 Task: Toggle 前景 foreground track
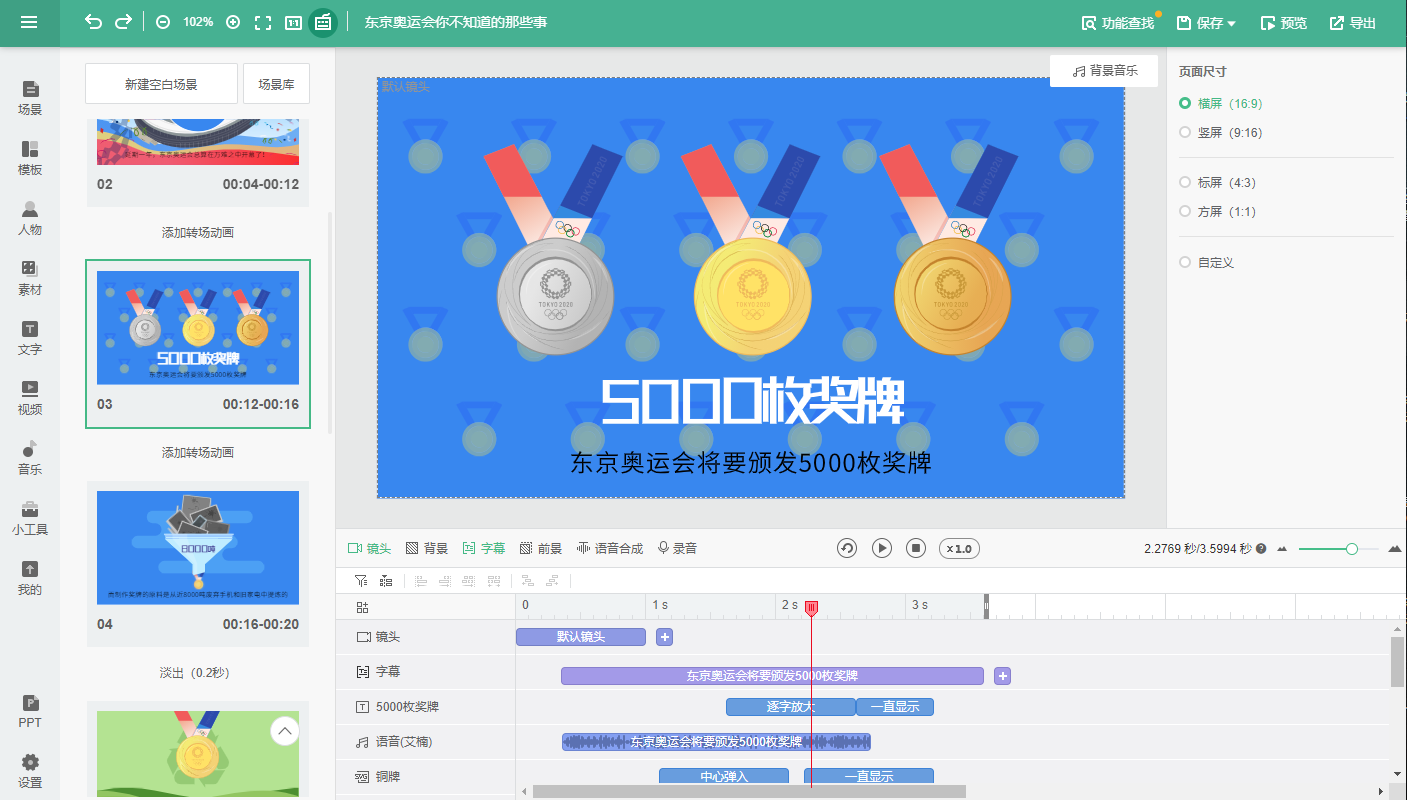point(541,548)
